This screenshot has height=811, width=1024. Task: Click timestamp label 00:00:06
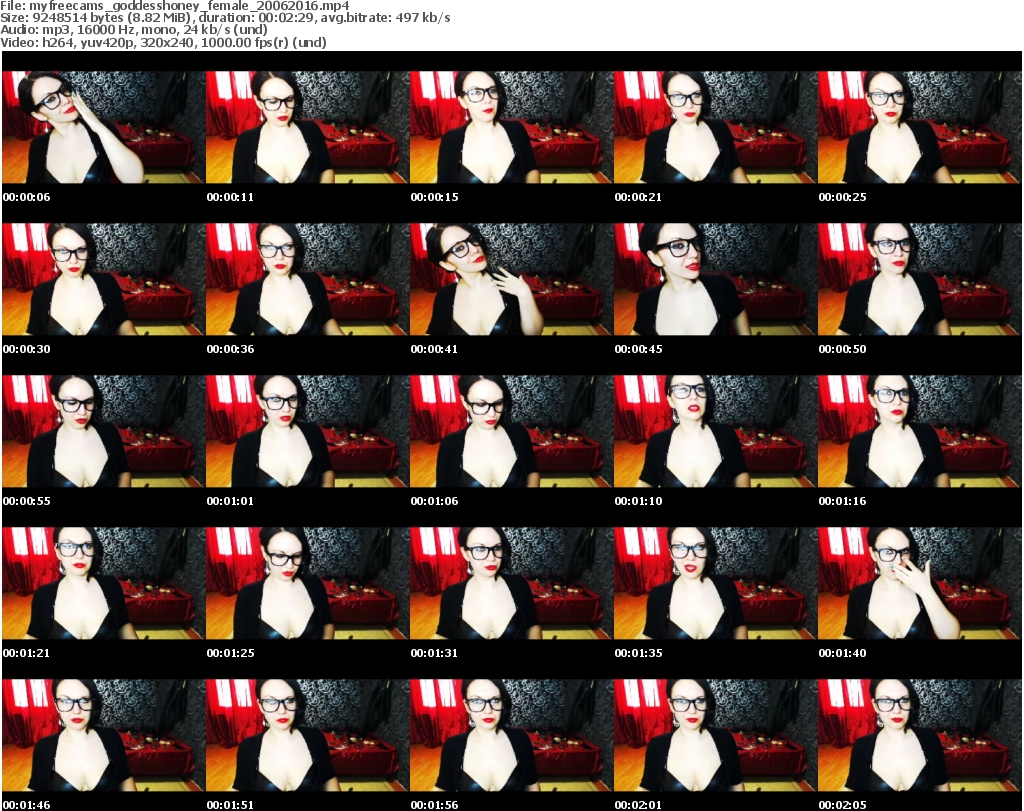(x=26, y=197)
